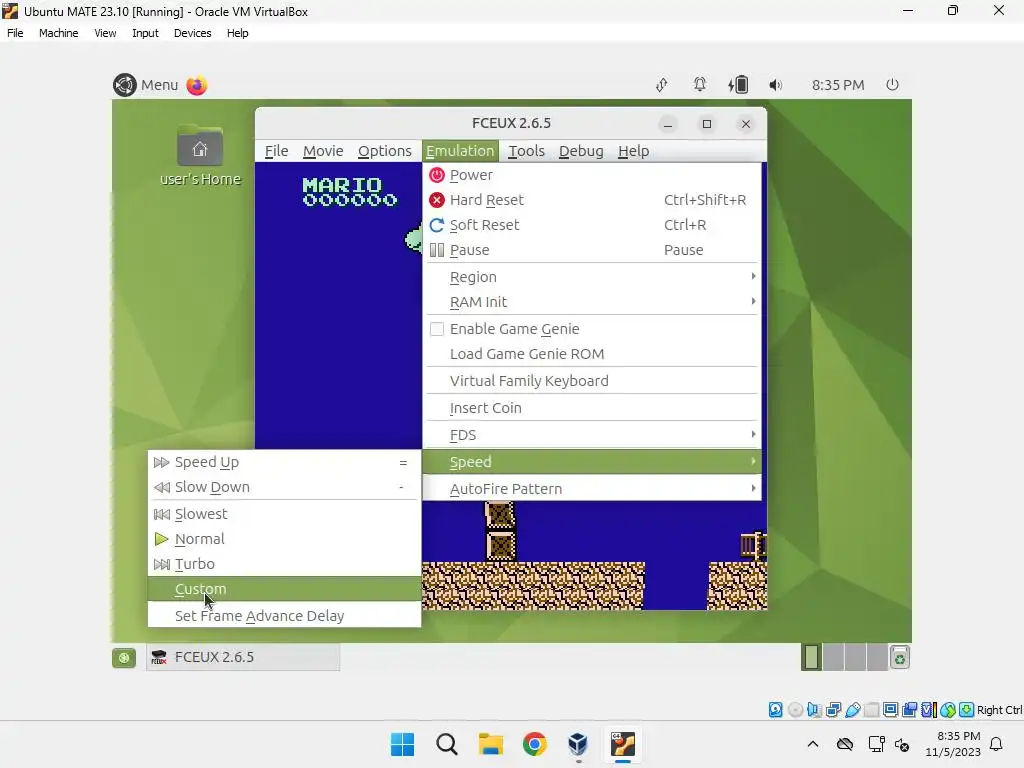Screen dimensions: 1024x768
Task: Open the Speed submenu entry
Action: (592, 462)
